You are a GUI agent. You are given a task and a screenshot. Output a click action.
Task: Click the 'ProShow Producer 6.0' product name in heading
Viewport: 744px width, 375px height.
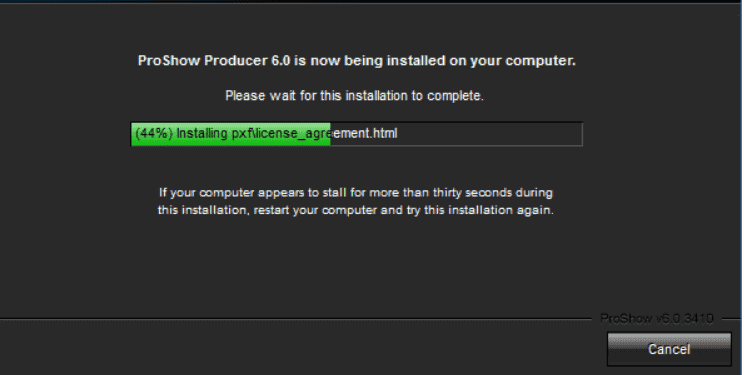214,61
